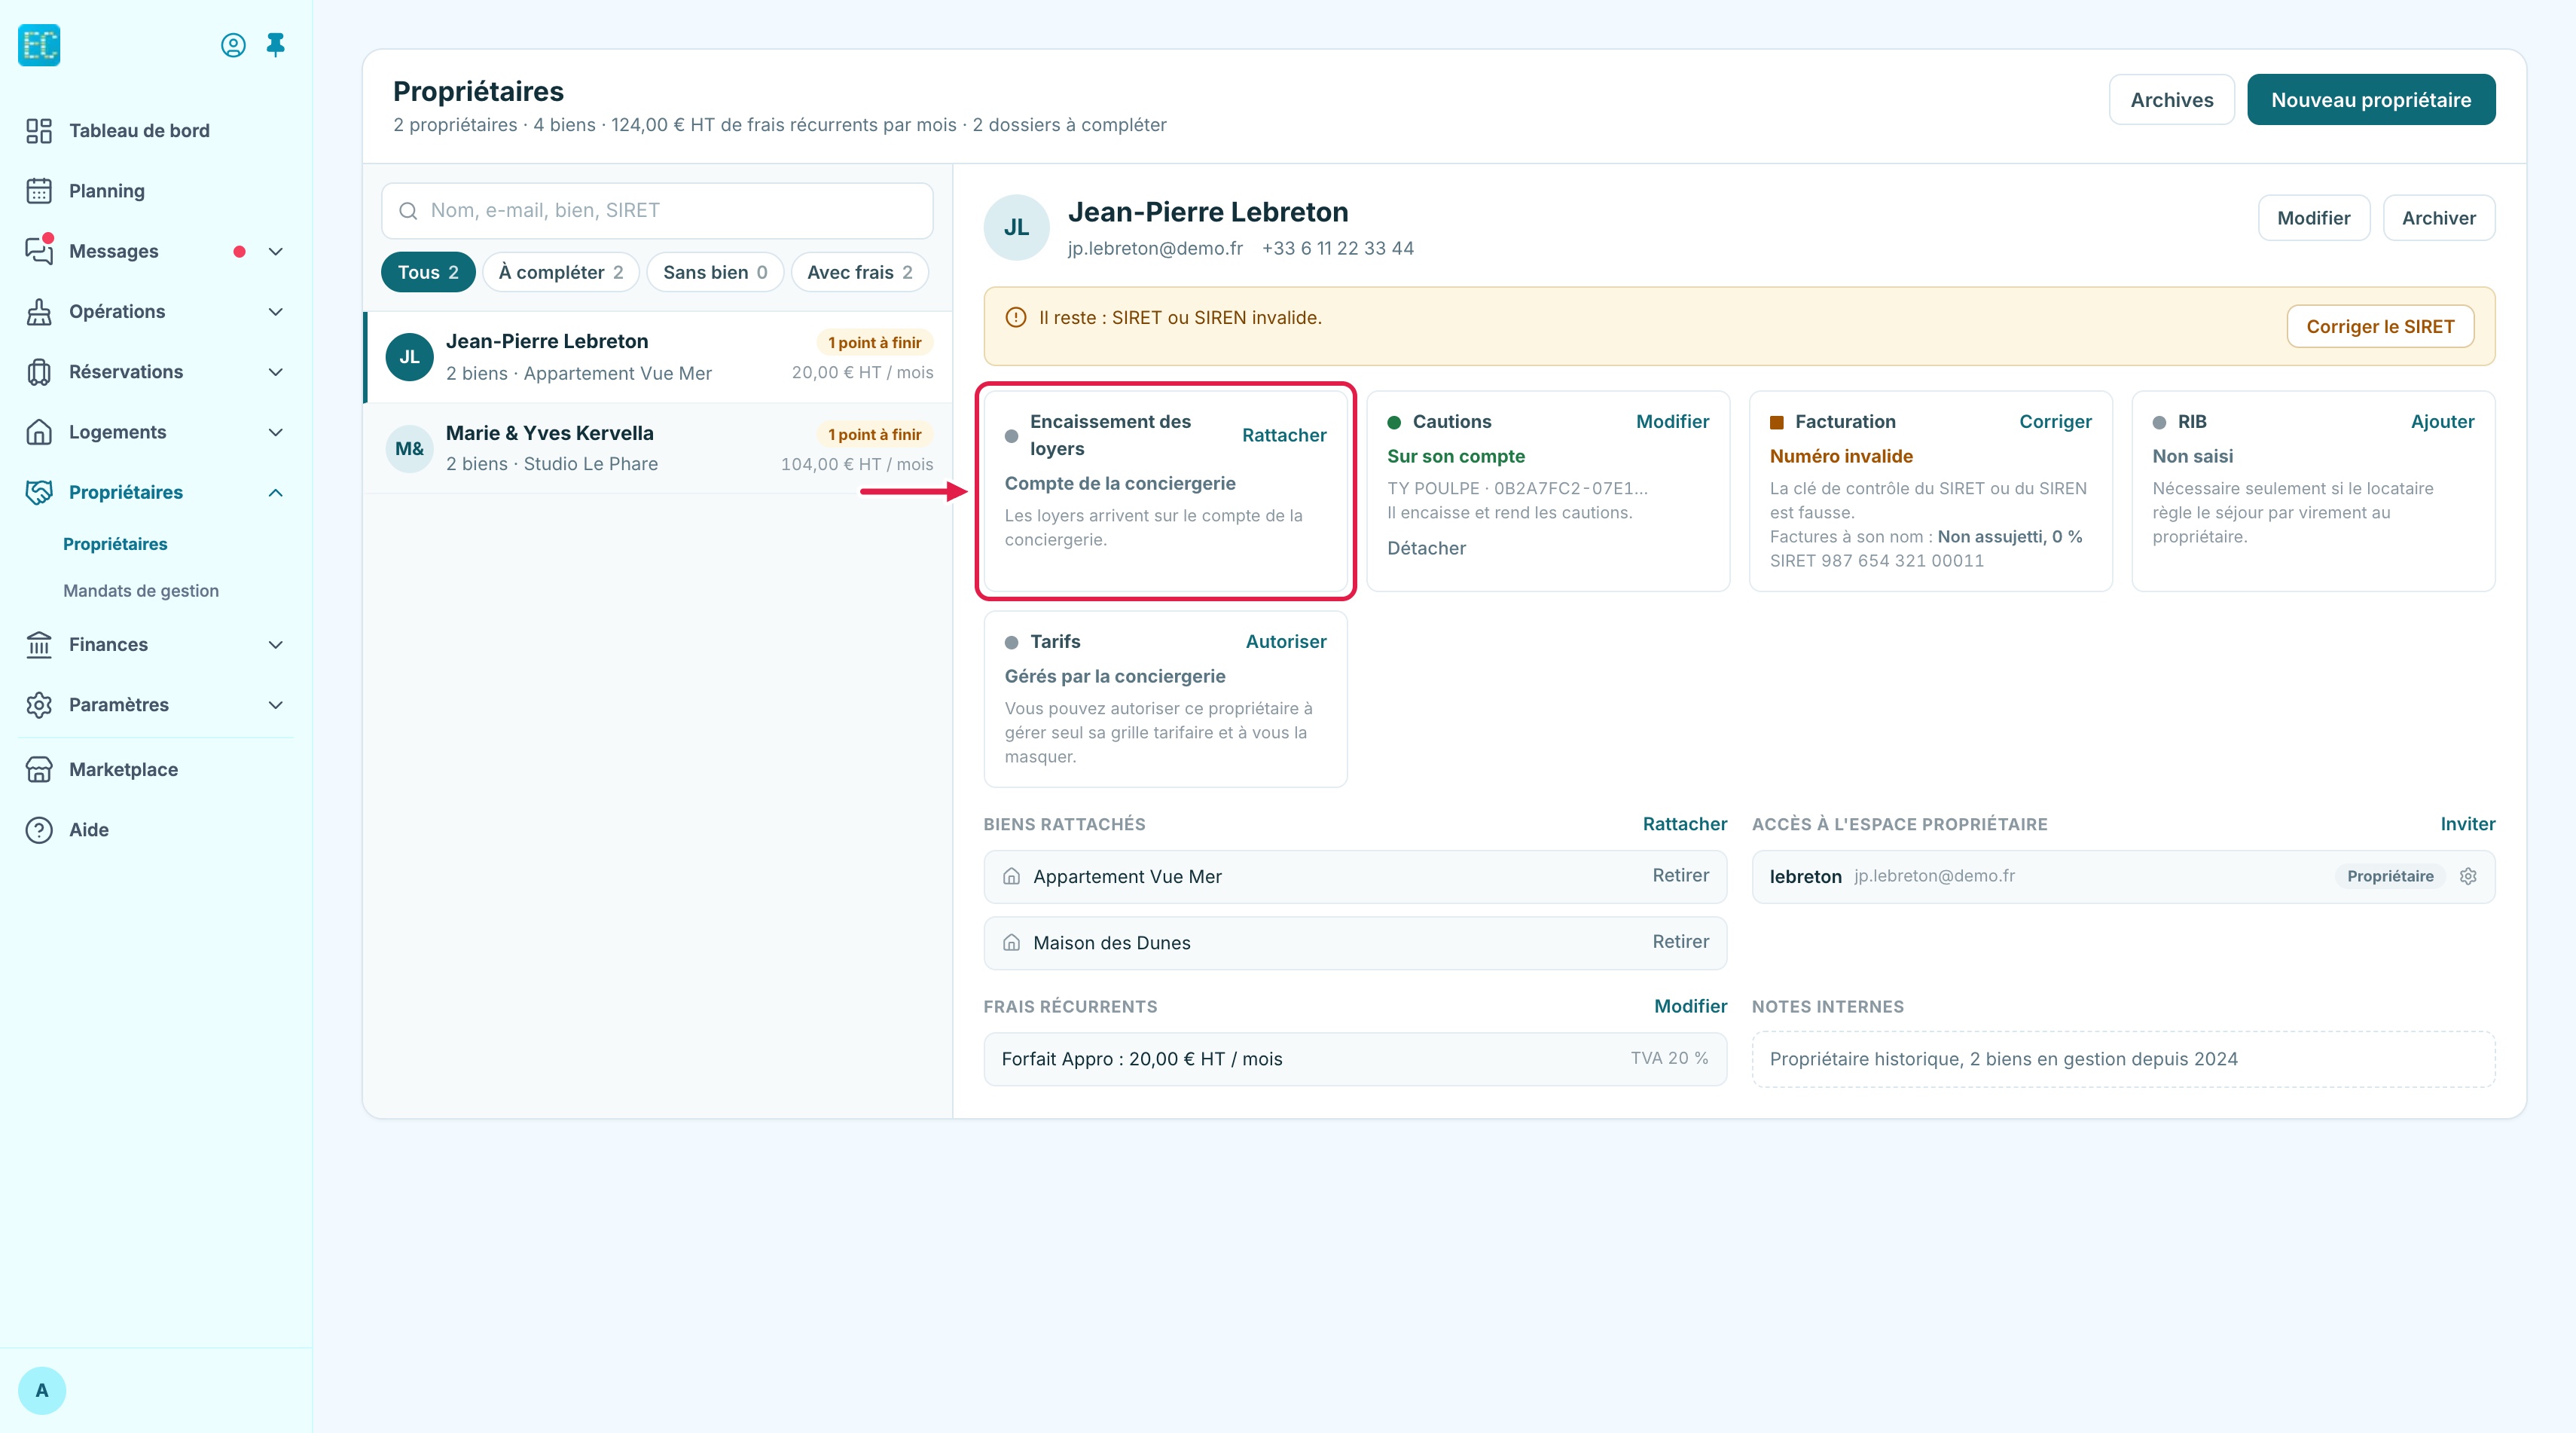
Task: Click Corriger le SIRET button
Action: coord(2380,326)
